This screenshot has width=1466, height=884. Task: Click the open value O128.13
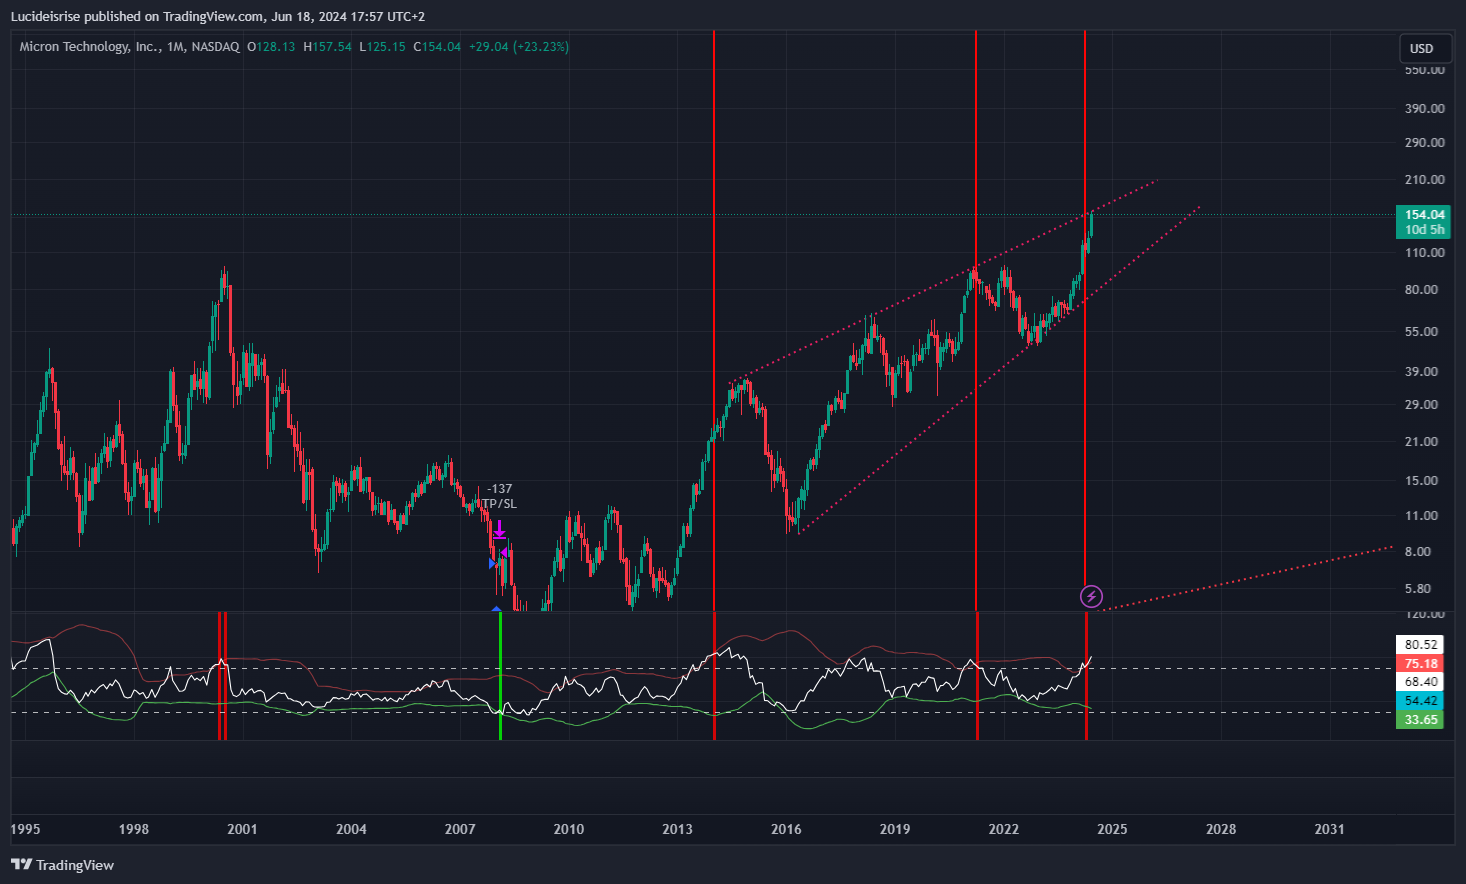tap(272, 46)
